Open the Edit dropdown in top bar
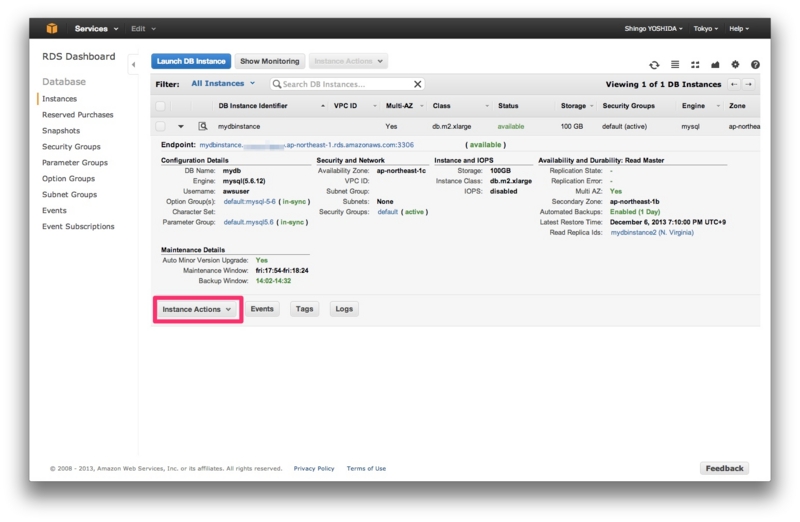 point(143,29)
